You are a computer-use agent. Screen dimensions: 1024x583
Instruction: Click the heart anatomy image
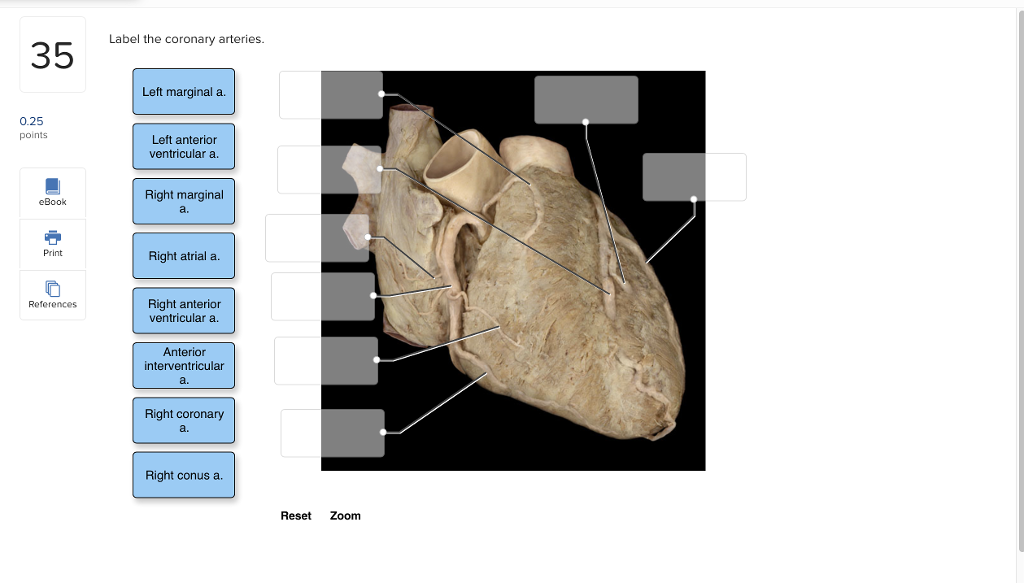(512, 268)
